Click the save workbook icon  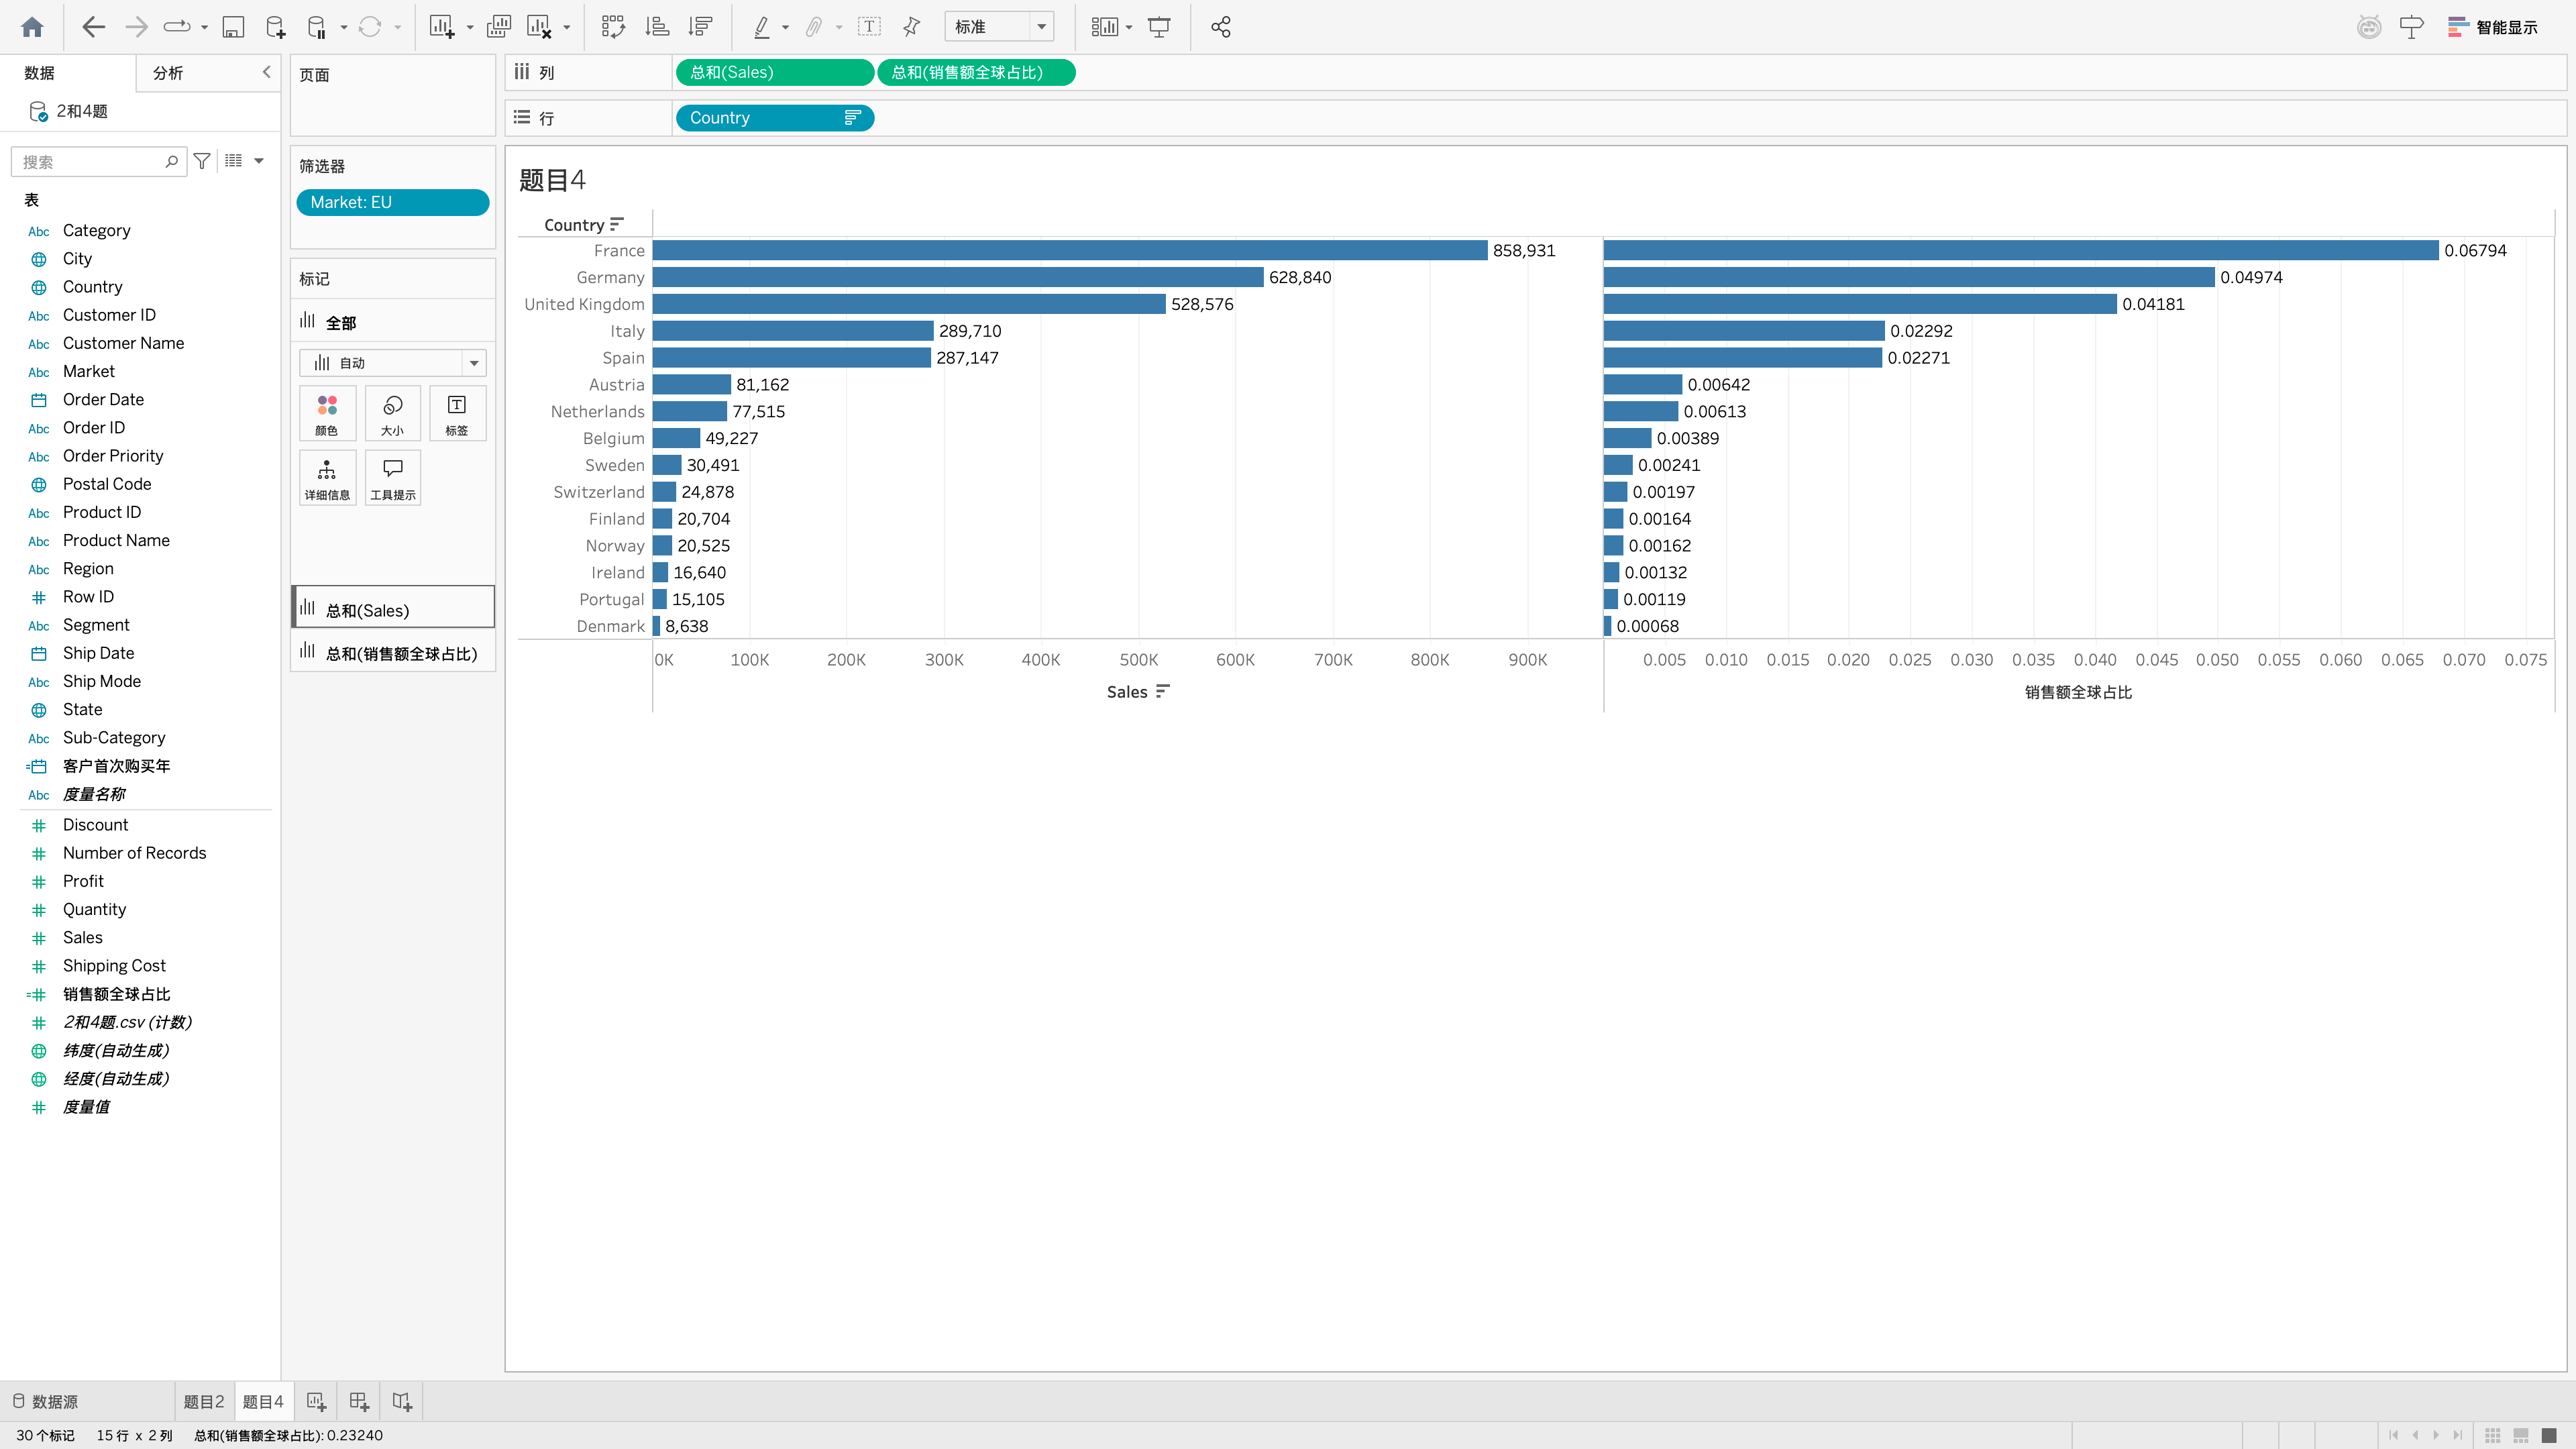233,27
